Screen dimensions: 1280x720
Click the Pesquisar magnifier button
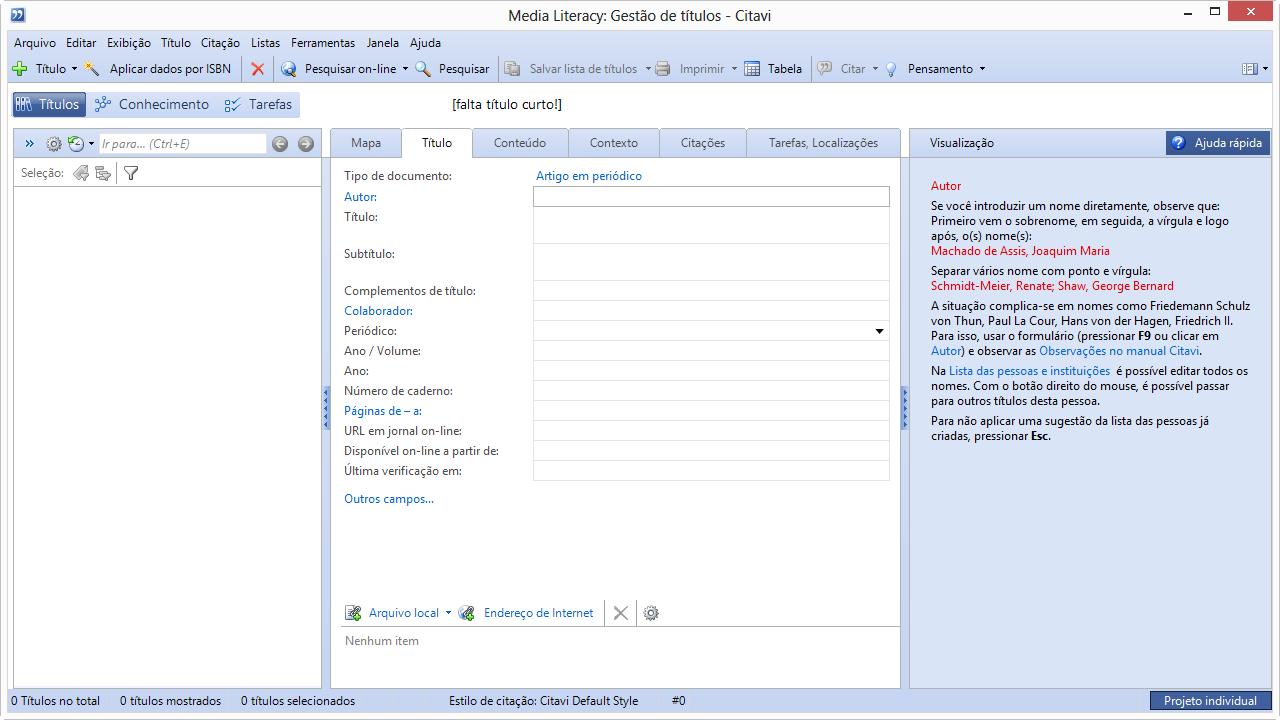[452, 69]
